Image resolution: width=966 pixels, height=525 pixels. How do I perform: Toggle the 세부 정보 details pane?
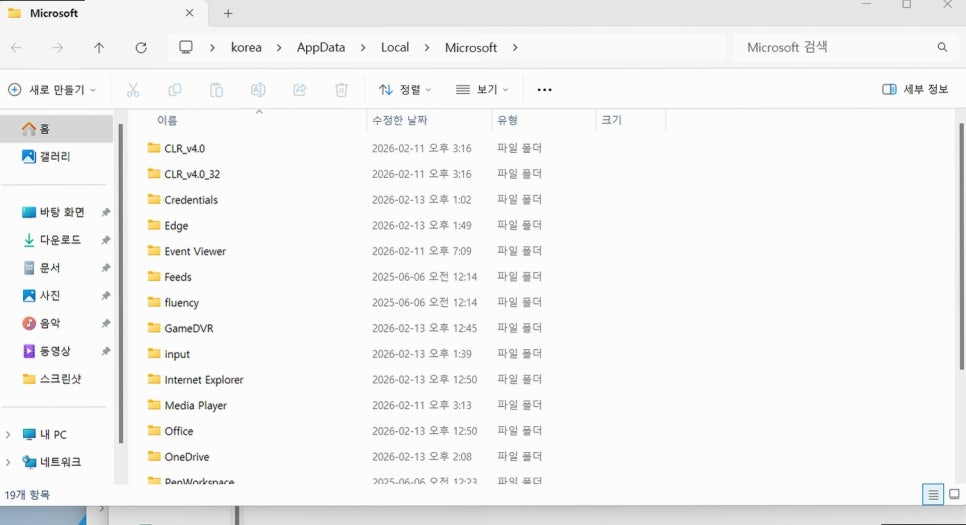click(x=915, y=90)
